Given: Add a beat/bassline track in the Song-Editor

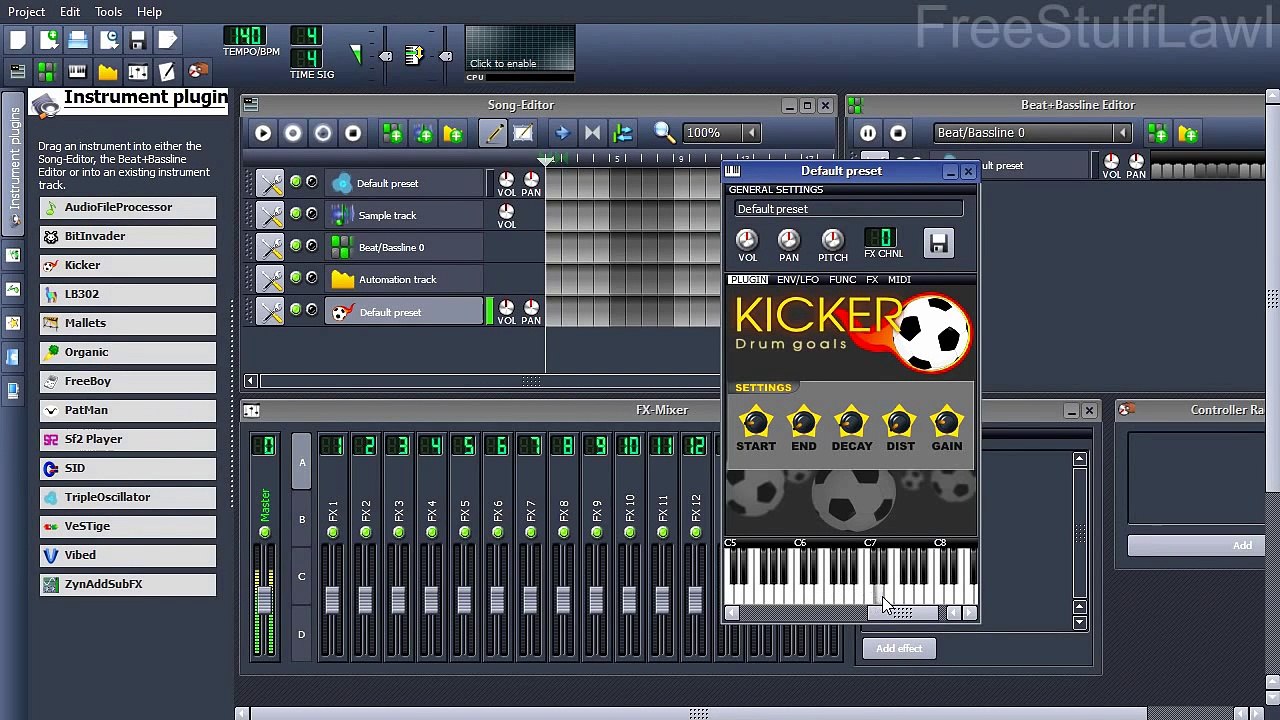Looking at the screenshot, I should 392,133.
